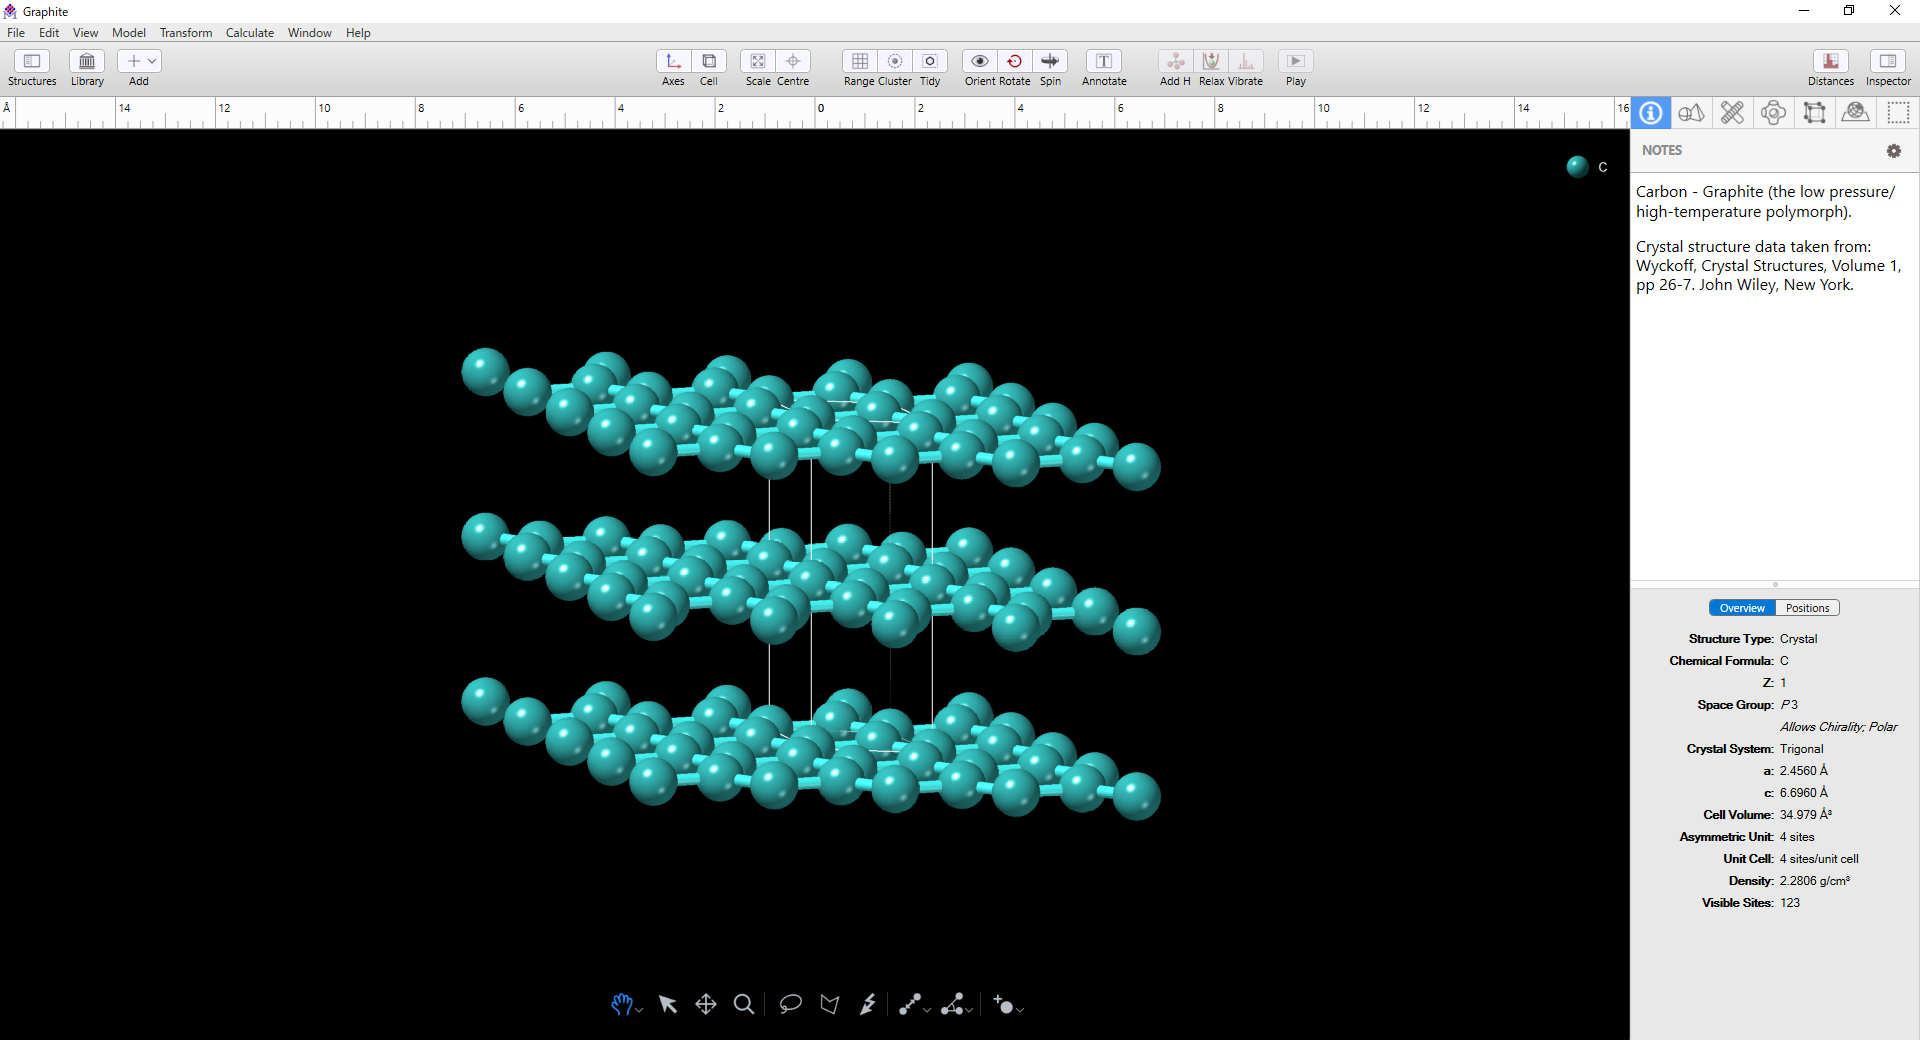Toggle unit Cell display

point(709,62)
